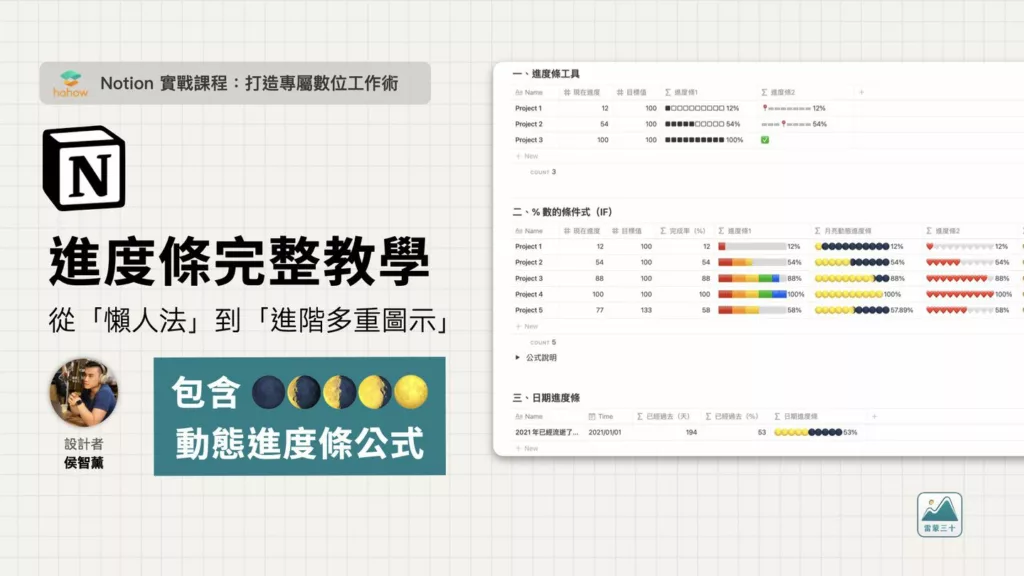
Task: Click the full moon emoji in the teal banner
Action: [411, 392]
